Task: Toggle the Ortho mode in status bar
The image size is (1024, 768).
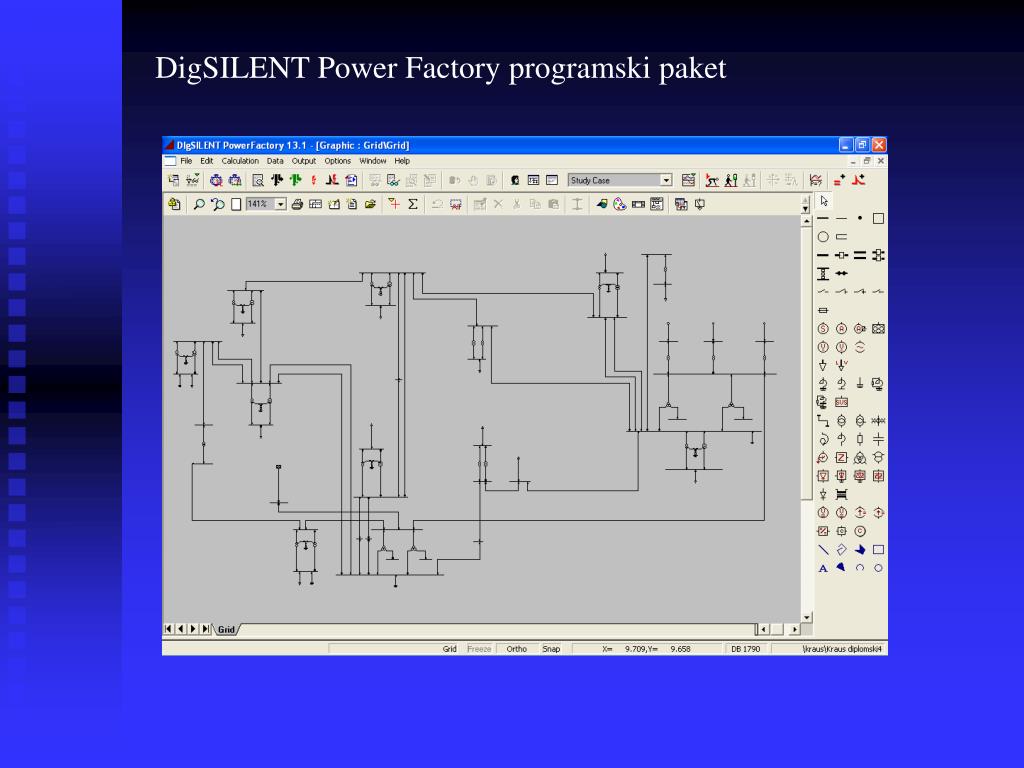Action: [x=517, y=648]
